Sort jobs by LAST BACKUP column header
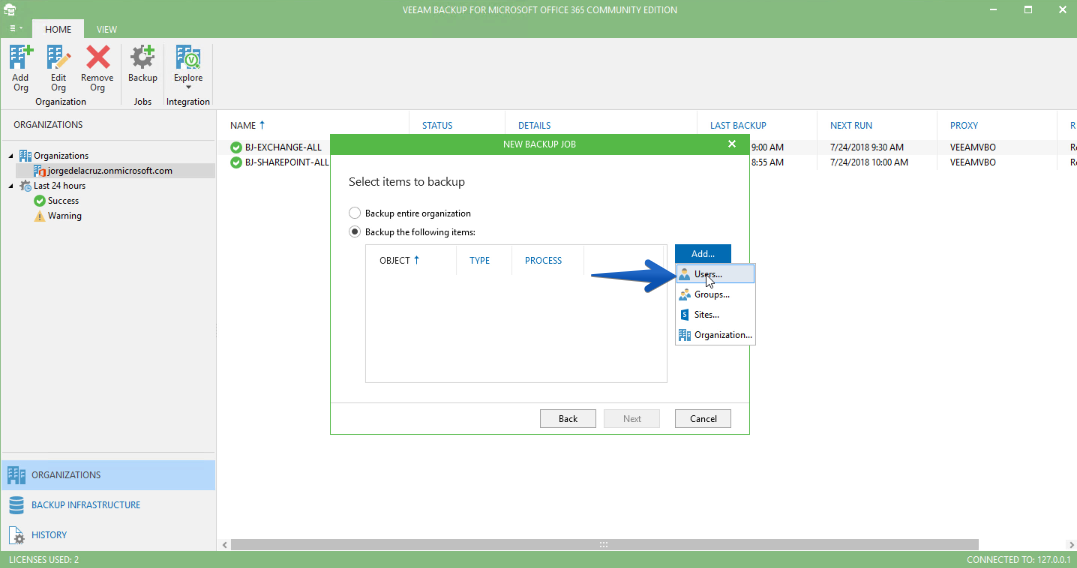The height and width of the screenshot is (568, 1077). pos(738,126)
